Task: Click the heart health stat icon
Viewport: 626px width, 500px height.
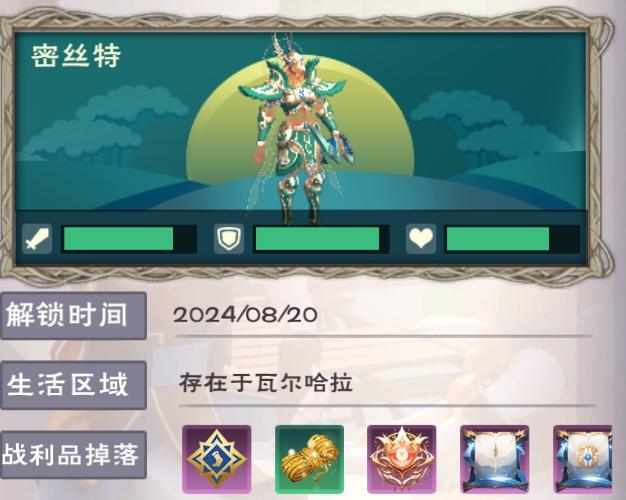Action: (421, 239)
